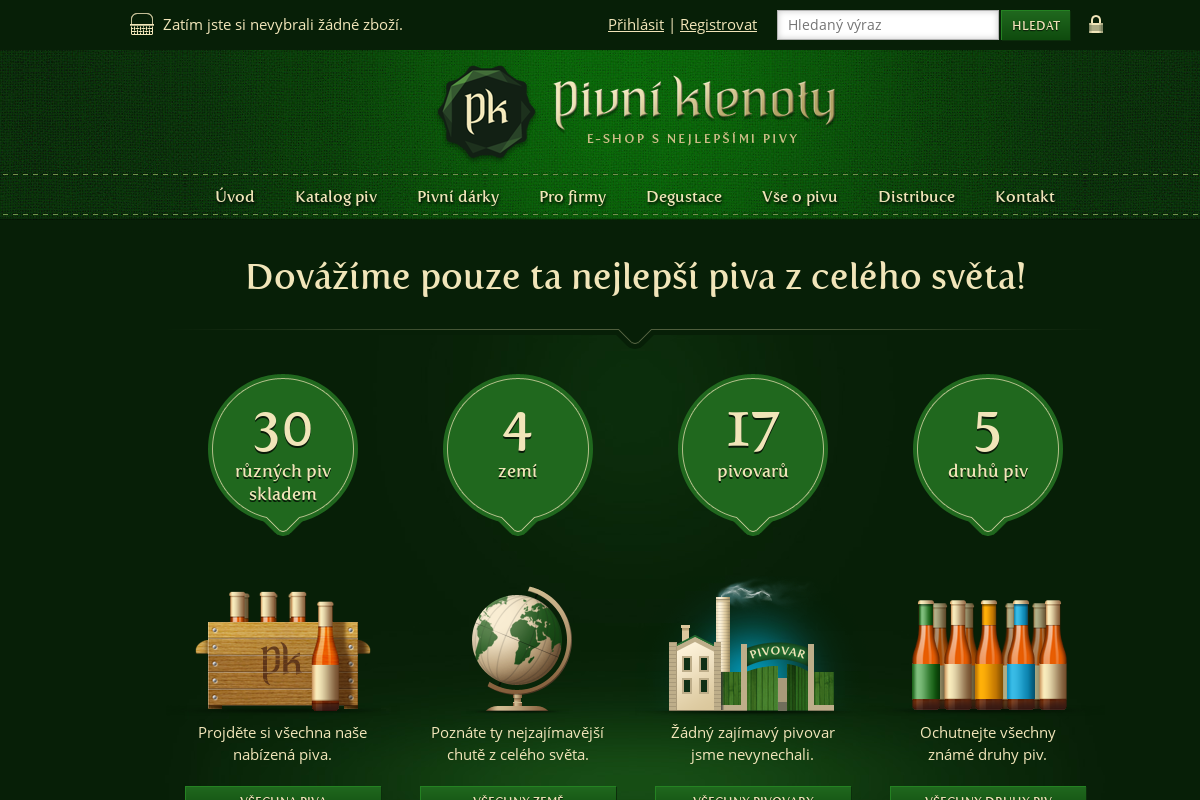Click the padlock icon next to the search
This screenshot has width=1200, height=800.
click(1096, 24)
